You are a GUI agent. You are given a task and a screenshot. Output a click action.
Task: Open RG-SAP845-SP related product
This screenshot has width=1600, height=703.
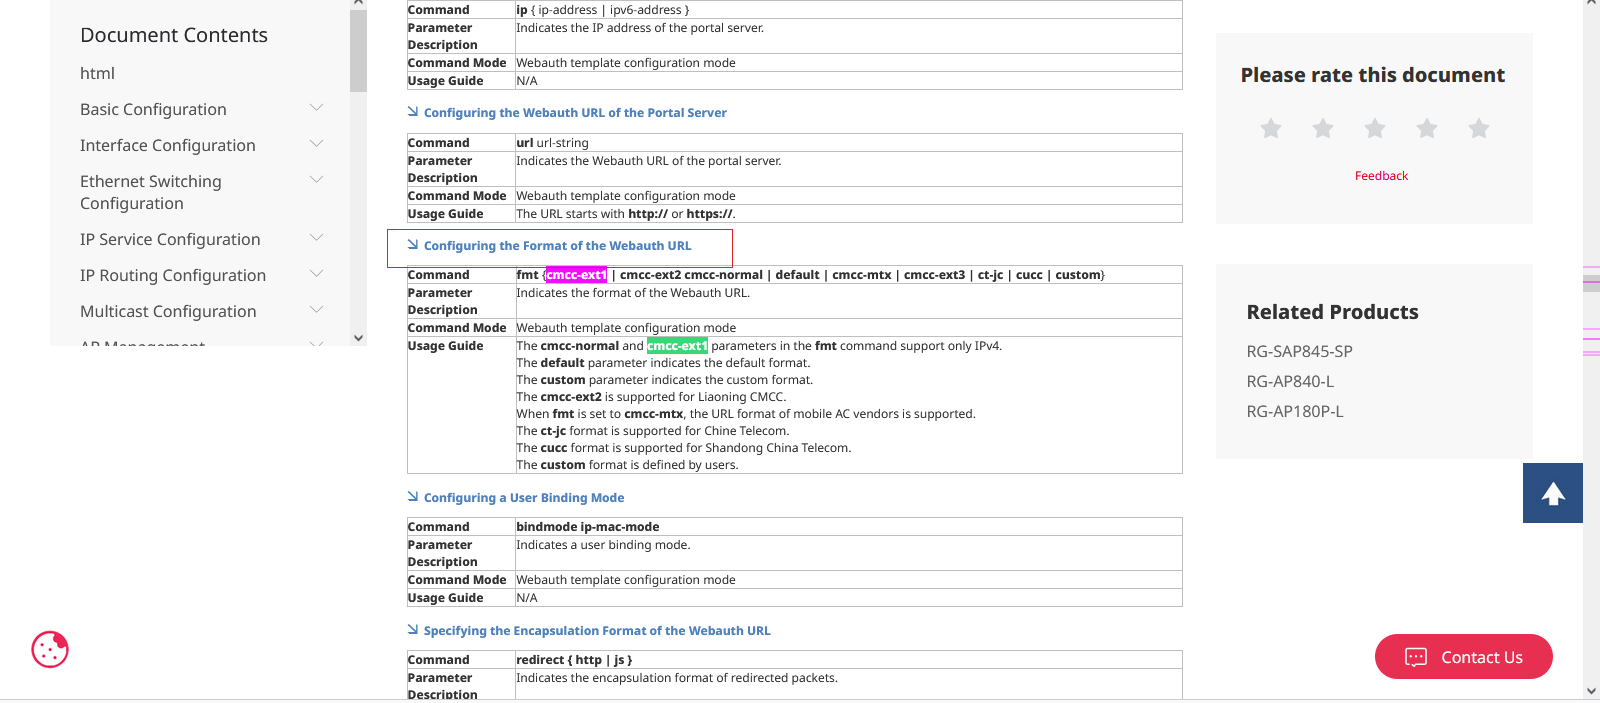[1299, 351]
